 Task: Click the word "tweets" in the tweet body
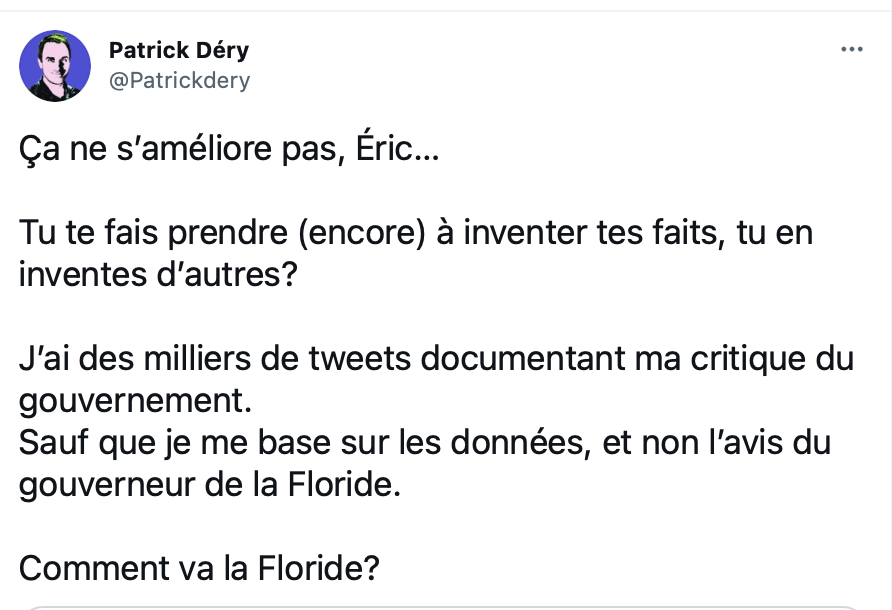click(360, 358)
